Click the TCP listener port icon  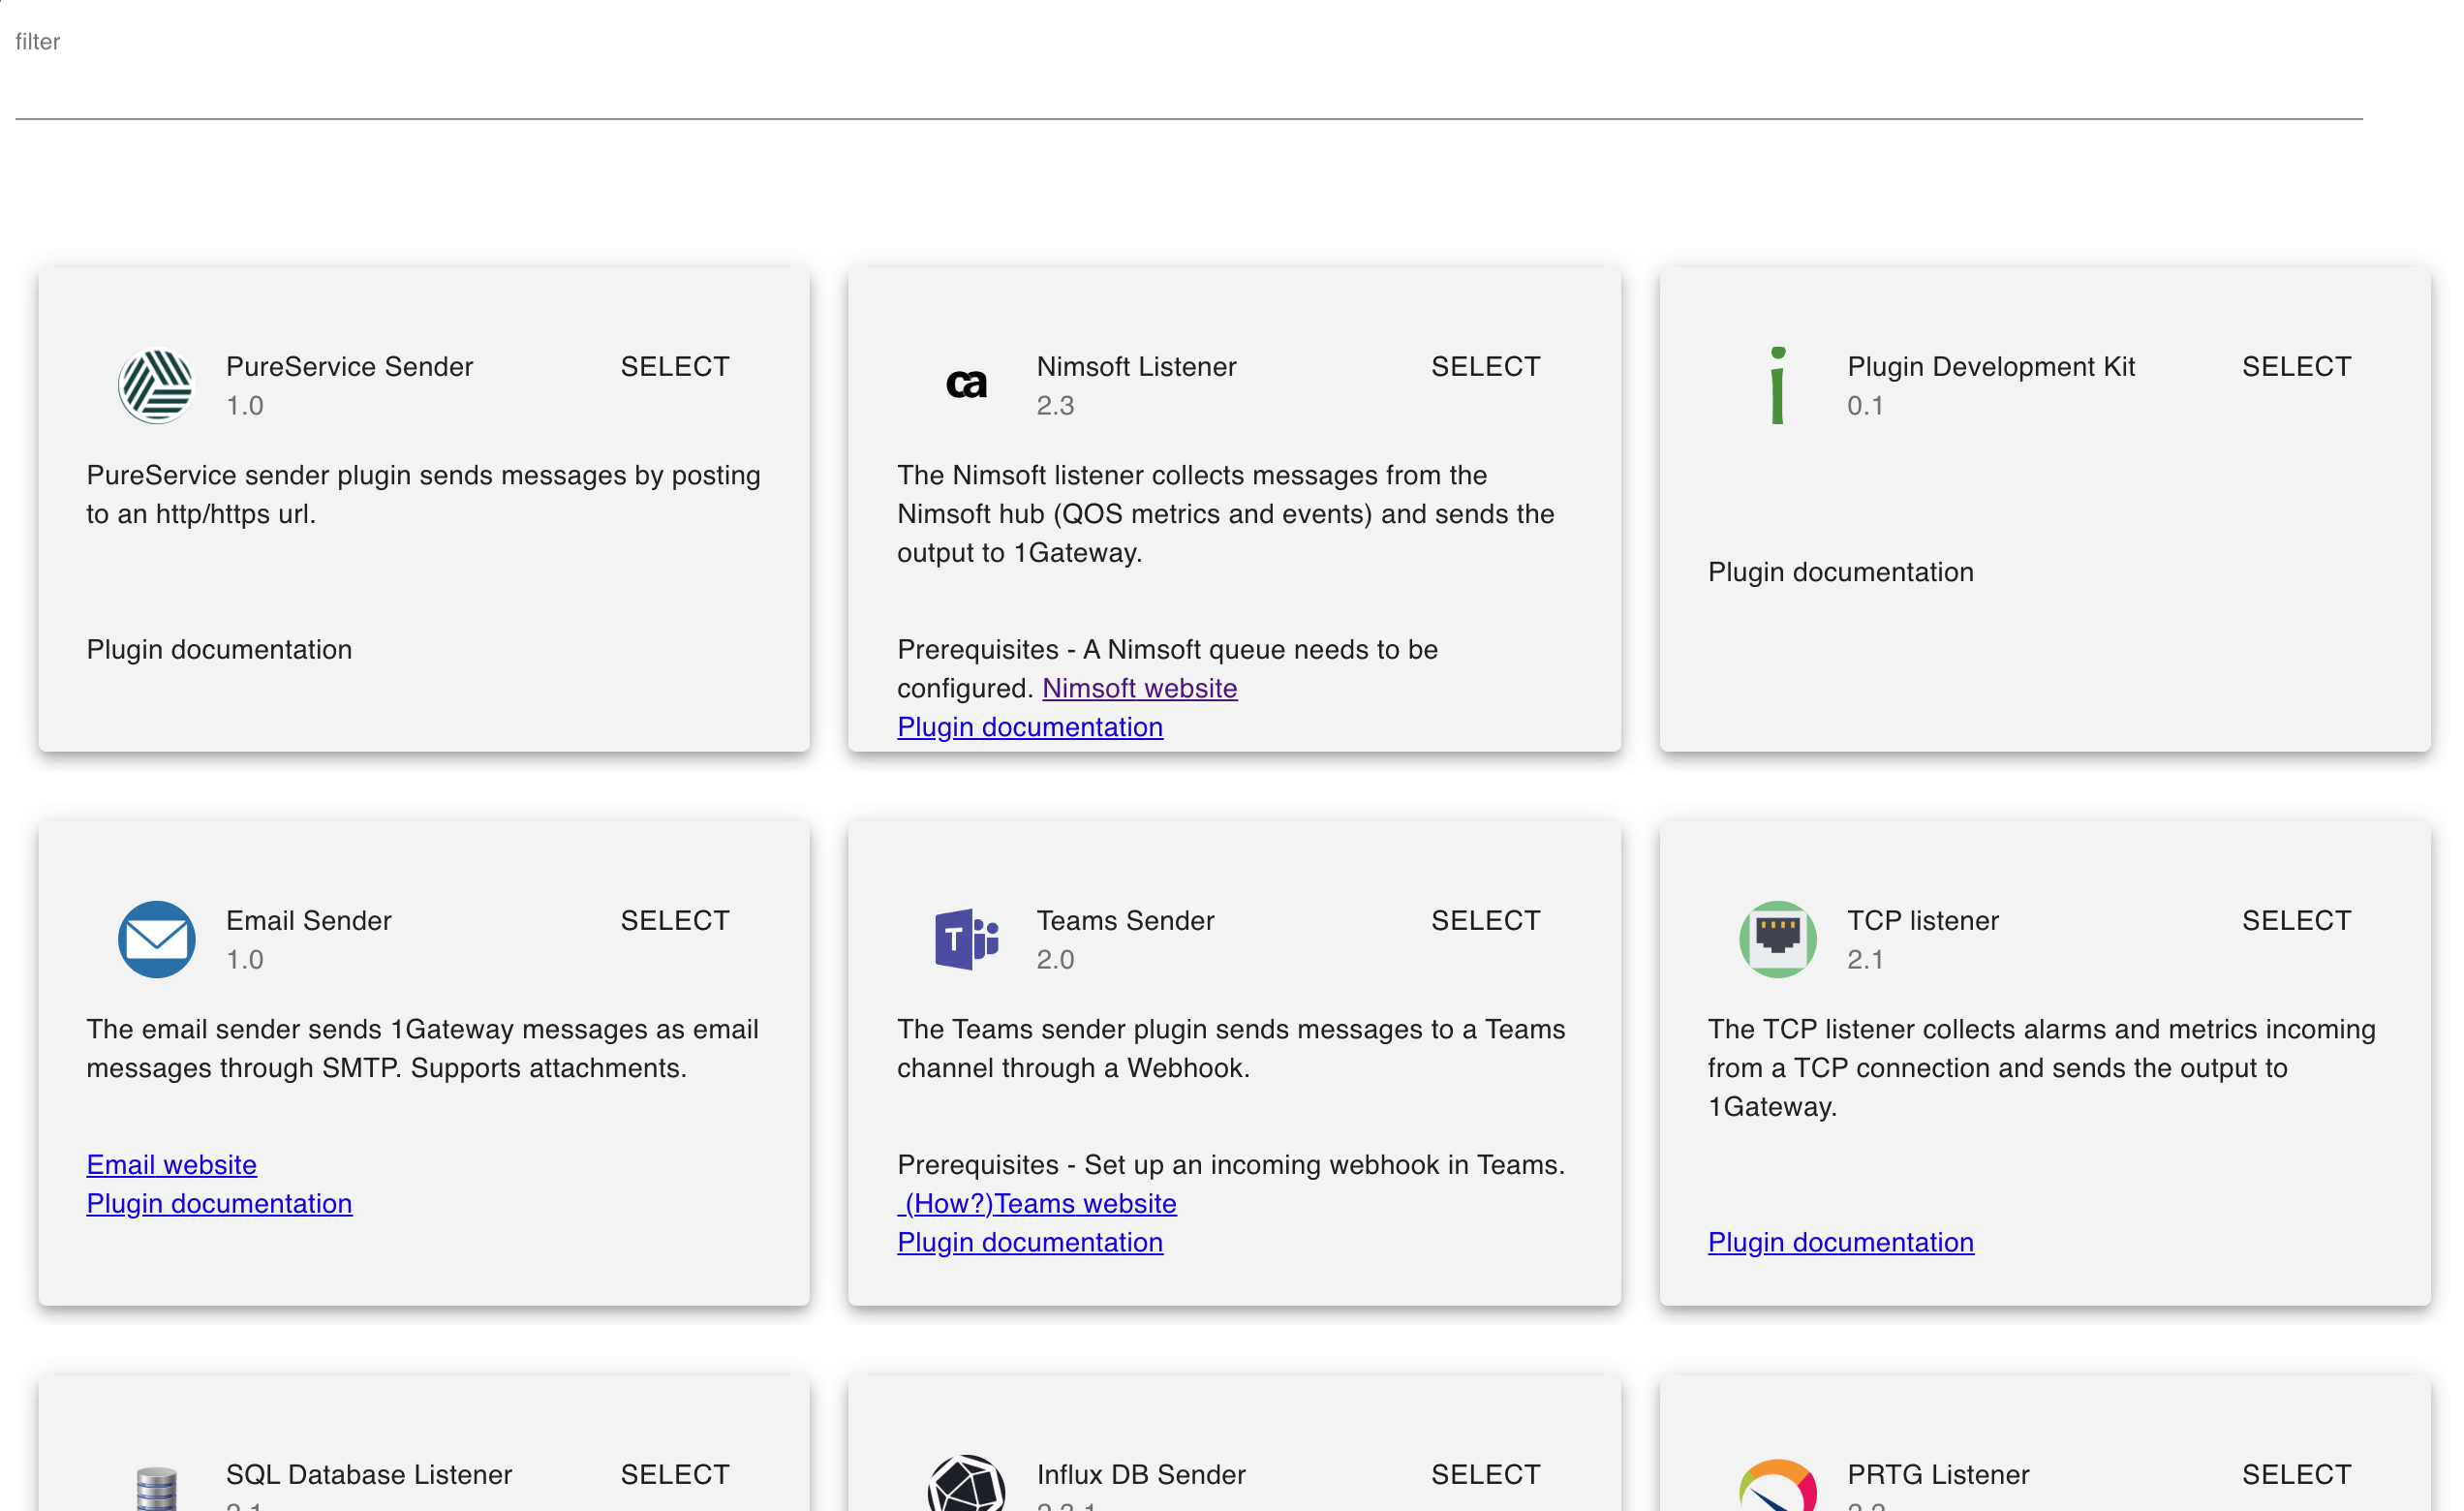pyautogui.click(x=1777, y=939)
